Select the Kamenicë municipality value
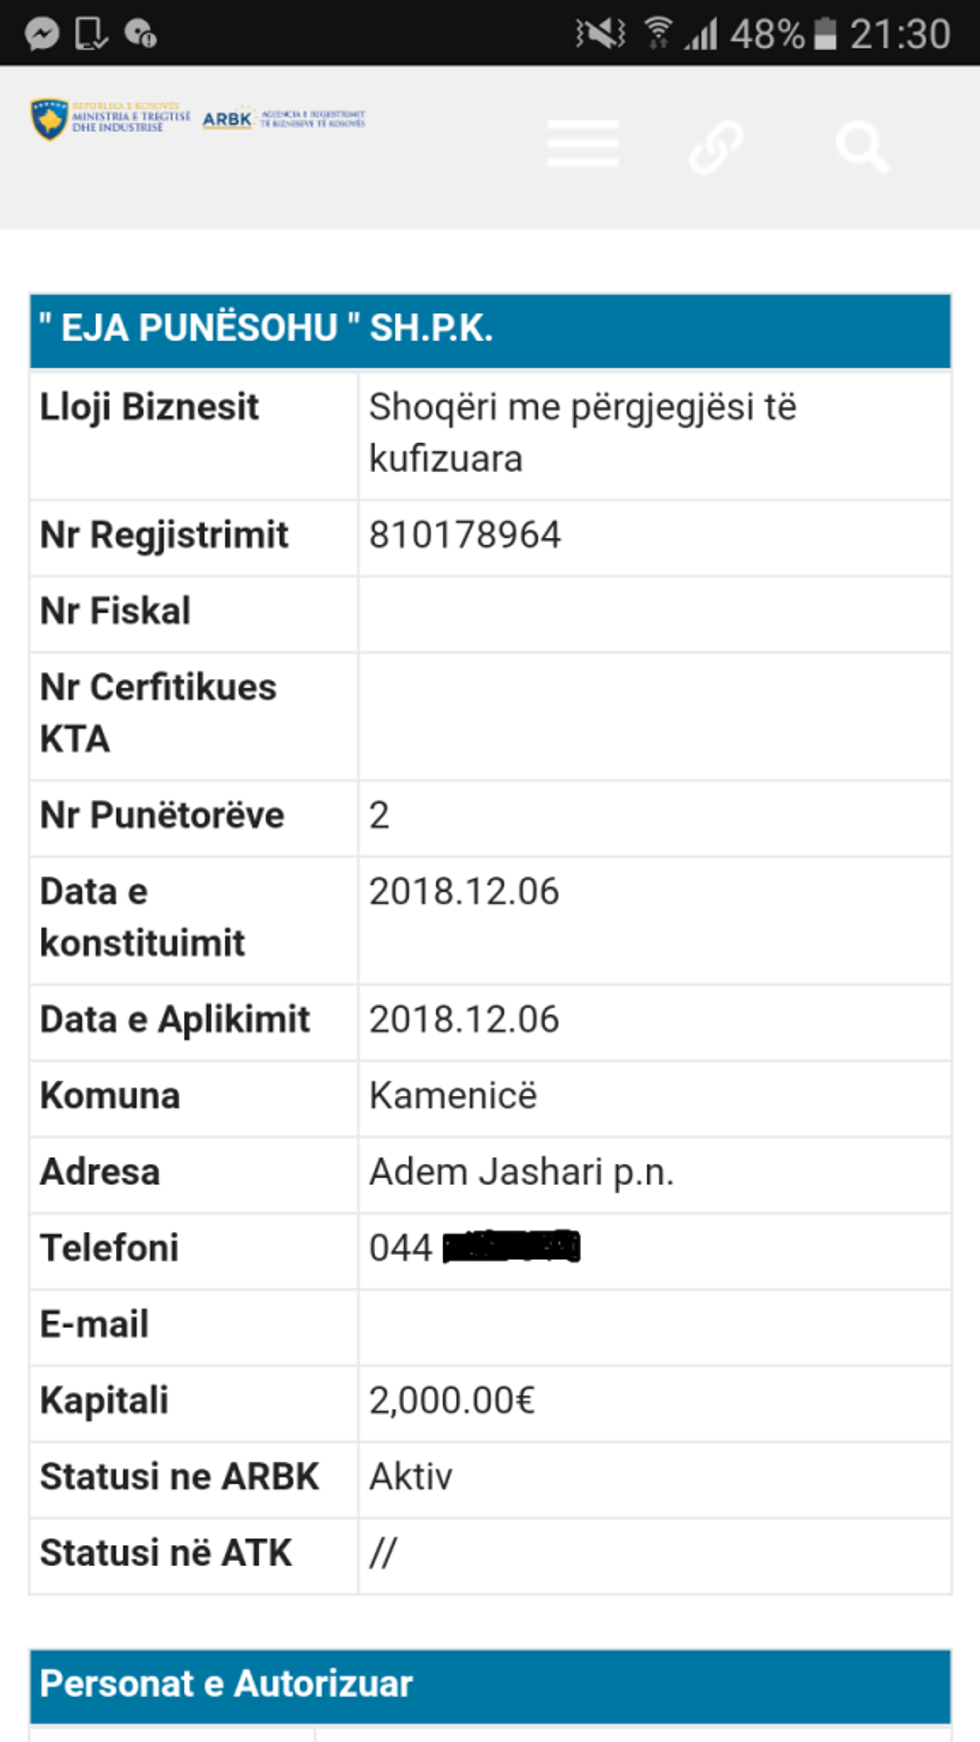The width and height of the screenshot is (980, 1742). (453, 1096)
